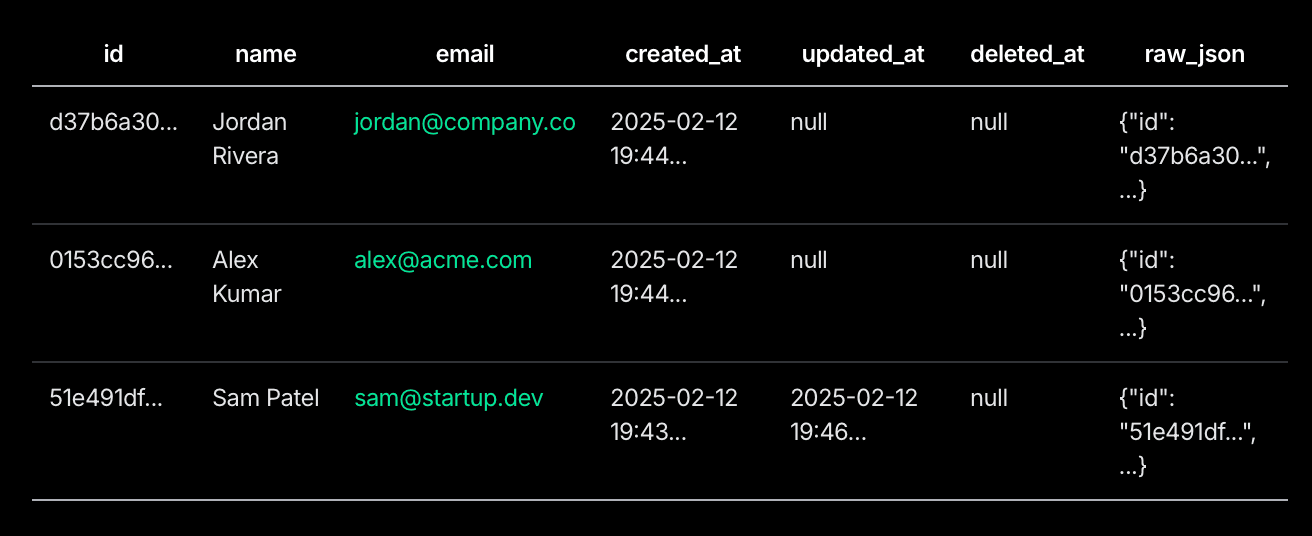Click the Sam Patel name cell
Viewport: 1312px width, 536px height.
point(265,398)
